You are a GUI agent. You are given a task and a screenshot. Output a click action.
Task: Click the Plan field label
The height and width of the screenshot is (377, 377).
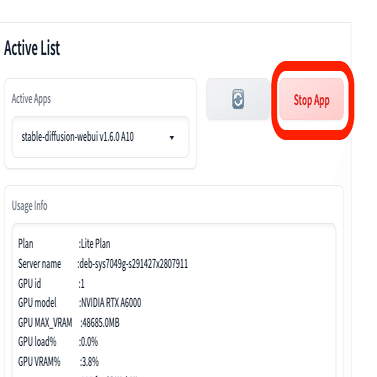click(26, 244)
